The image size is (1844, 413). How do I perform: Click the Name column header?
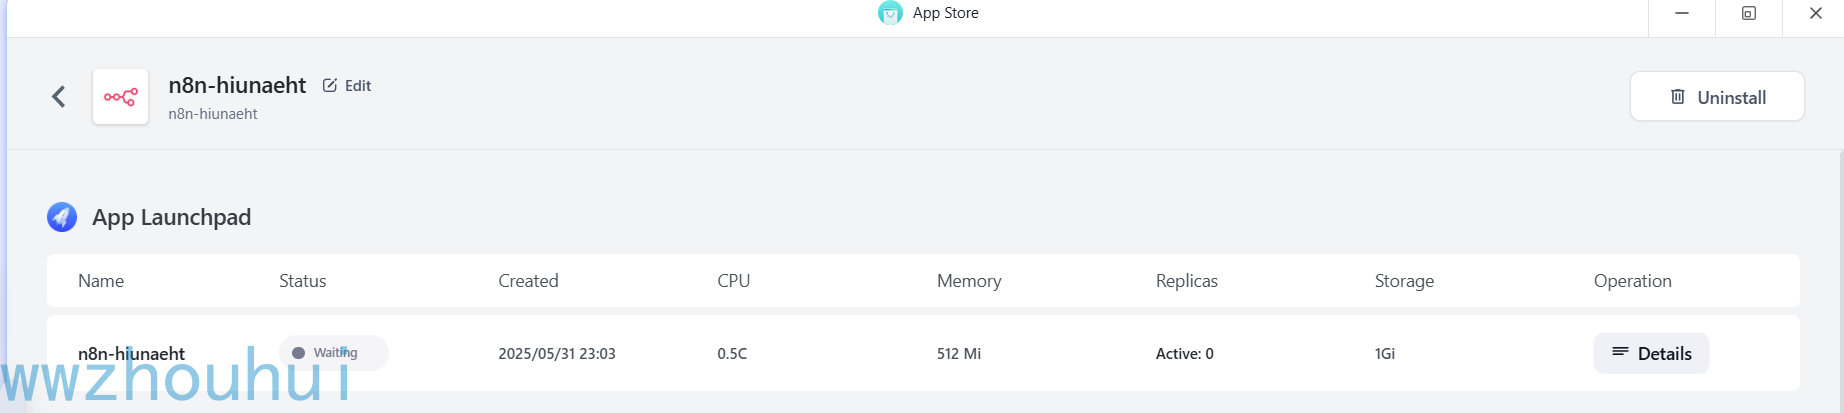click(101, 281)
